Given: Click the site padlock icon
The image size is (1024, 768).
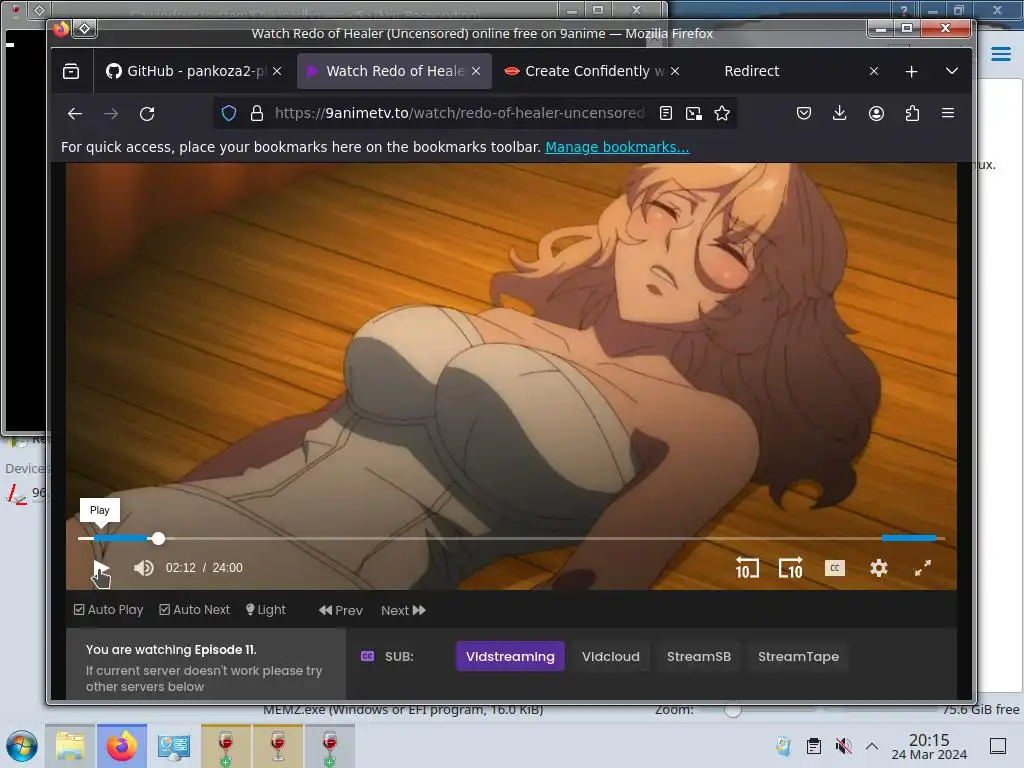Looking at the screenshot, I should point(257,114).
